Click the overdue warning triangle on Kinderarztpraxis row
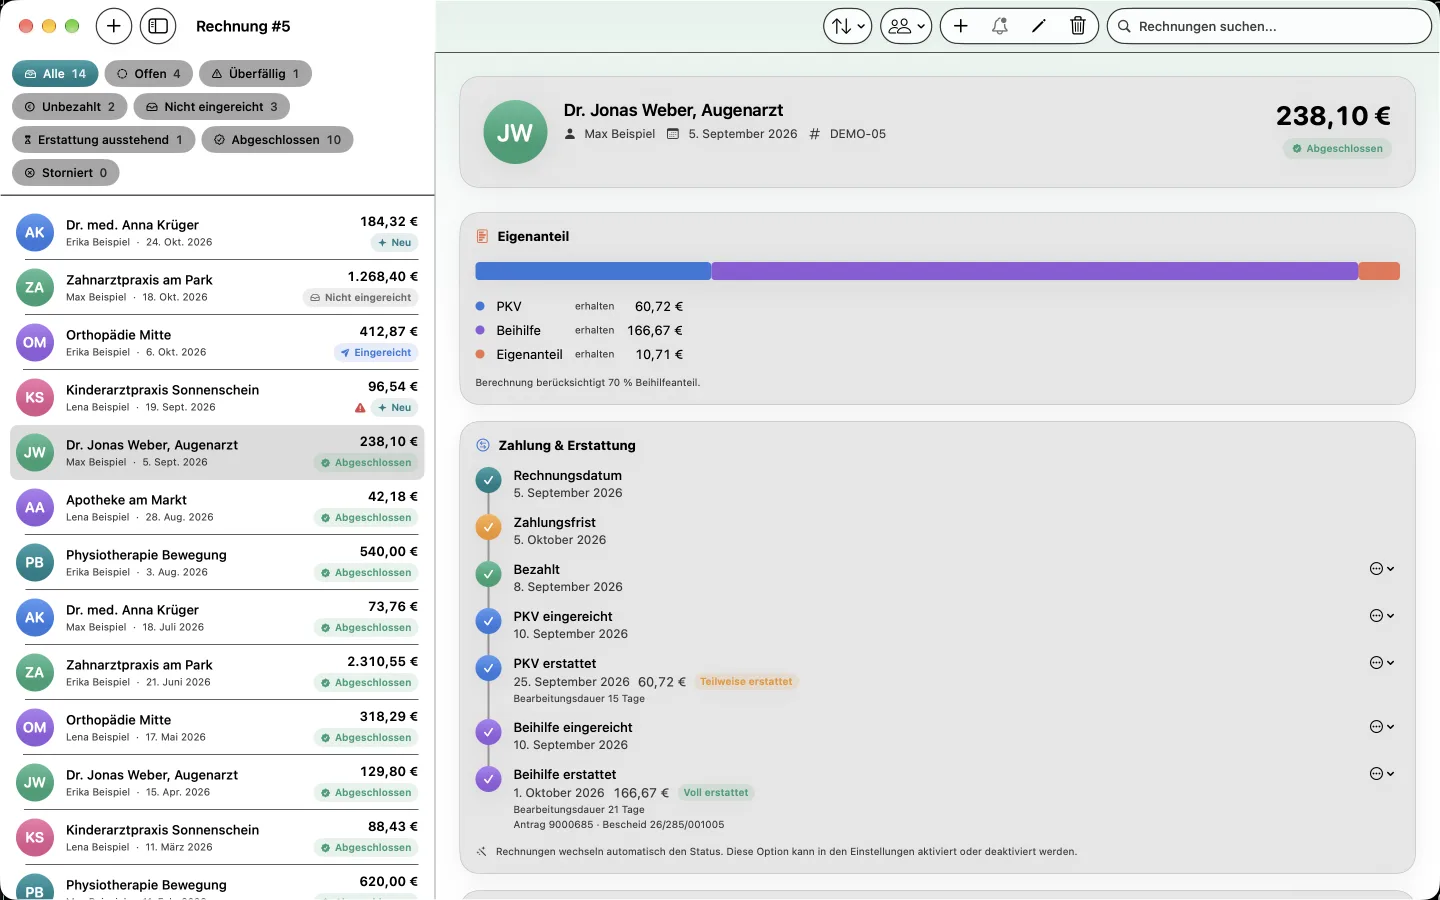The width and height of the screenshot is (1440, 900). coord(360,408)
